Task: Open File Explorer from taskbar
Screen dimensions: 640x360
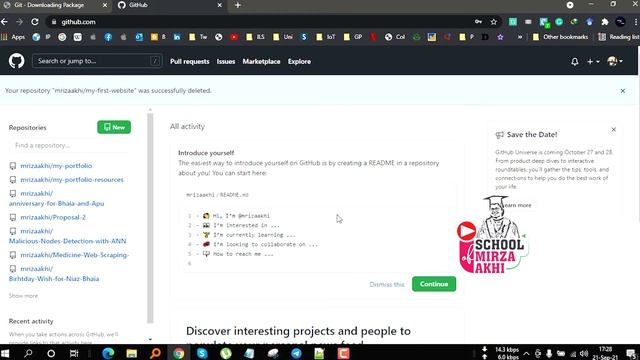Action: (131, 353)
